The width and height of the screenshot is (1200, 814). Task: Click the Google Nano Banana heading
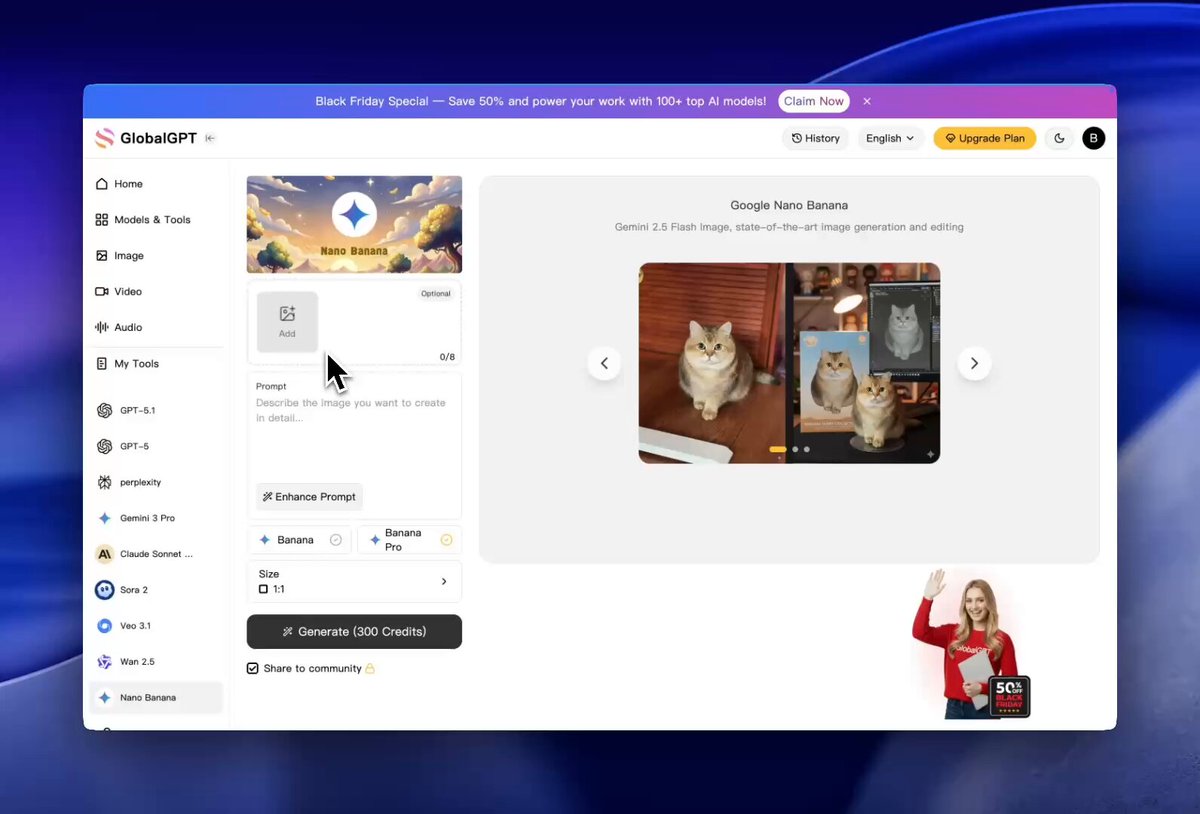pyautogui.click(x=789, y=205)
